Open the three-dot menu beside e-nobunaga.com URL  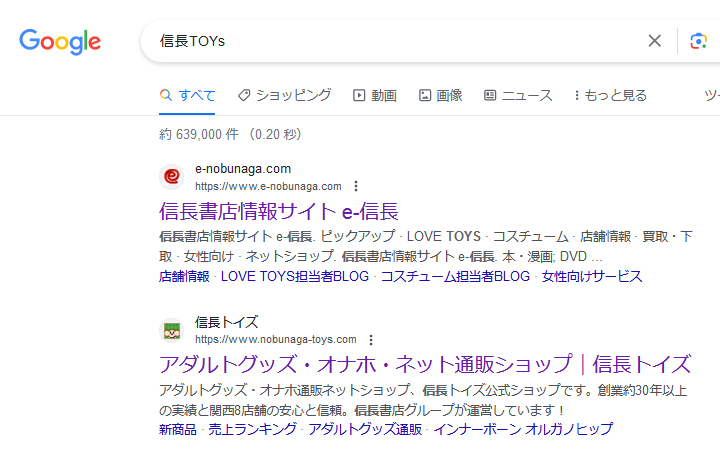356,186
